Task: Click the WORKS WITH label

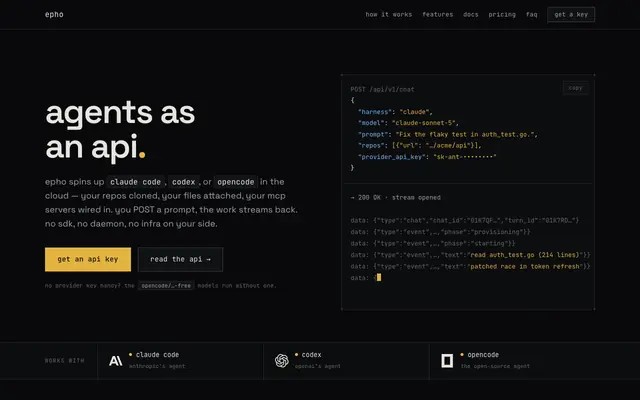Action: 64,361
